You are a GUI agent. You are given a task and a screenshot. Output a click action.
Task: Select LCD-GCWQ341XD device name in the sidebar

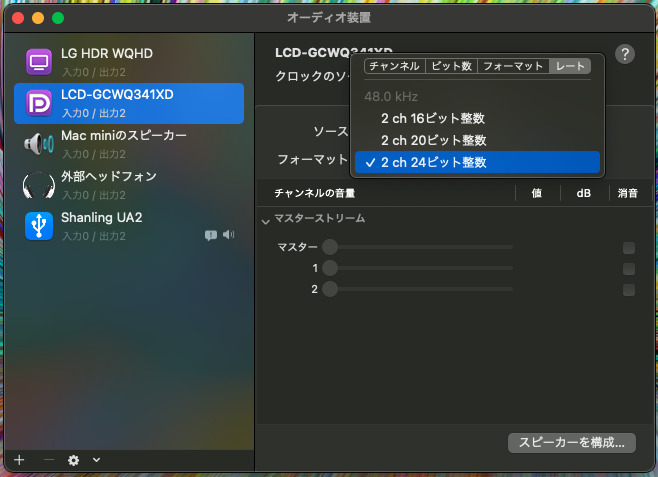tap(117, 94)
